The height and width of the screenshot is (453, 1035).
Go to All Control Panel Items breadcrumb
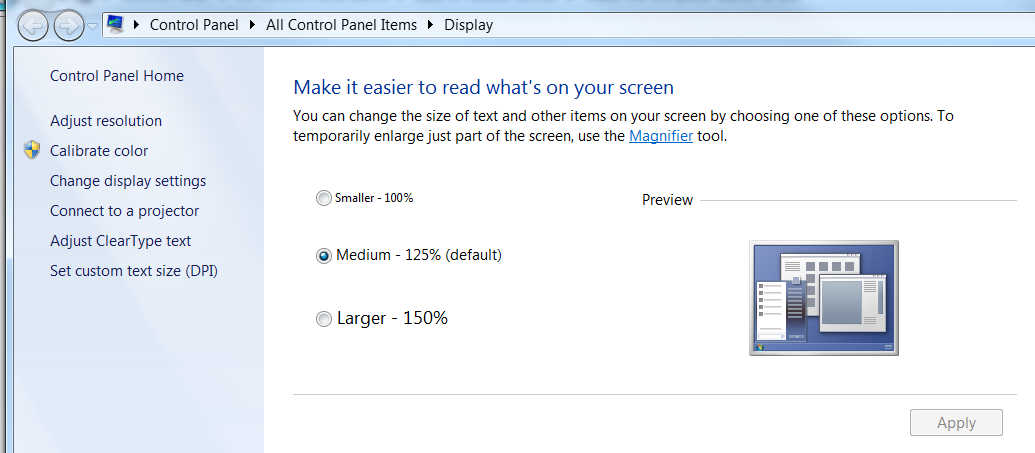pos(341,25)
